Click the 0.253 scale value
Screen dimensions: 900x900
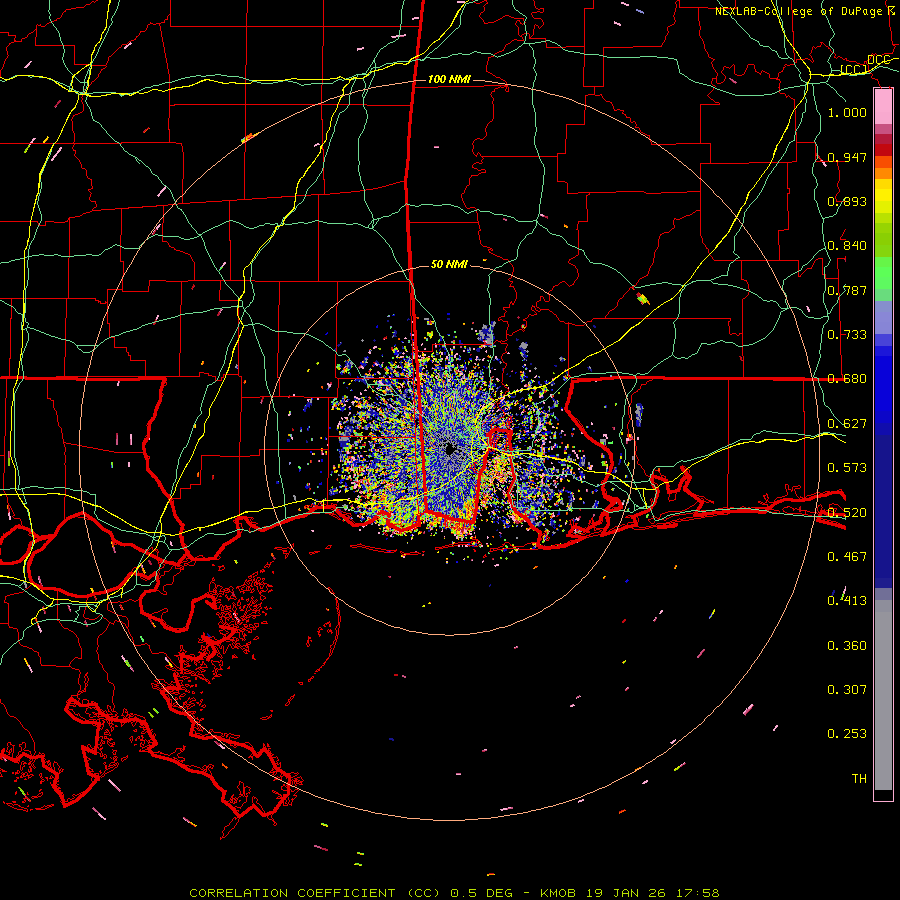(847, 734)
